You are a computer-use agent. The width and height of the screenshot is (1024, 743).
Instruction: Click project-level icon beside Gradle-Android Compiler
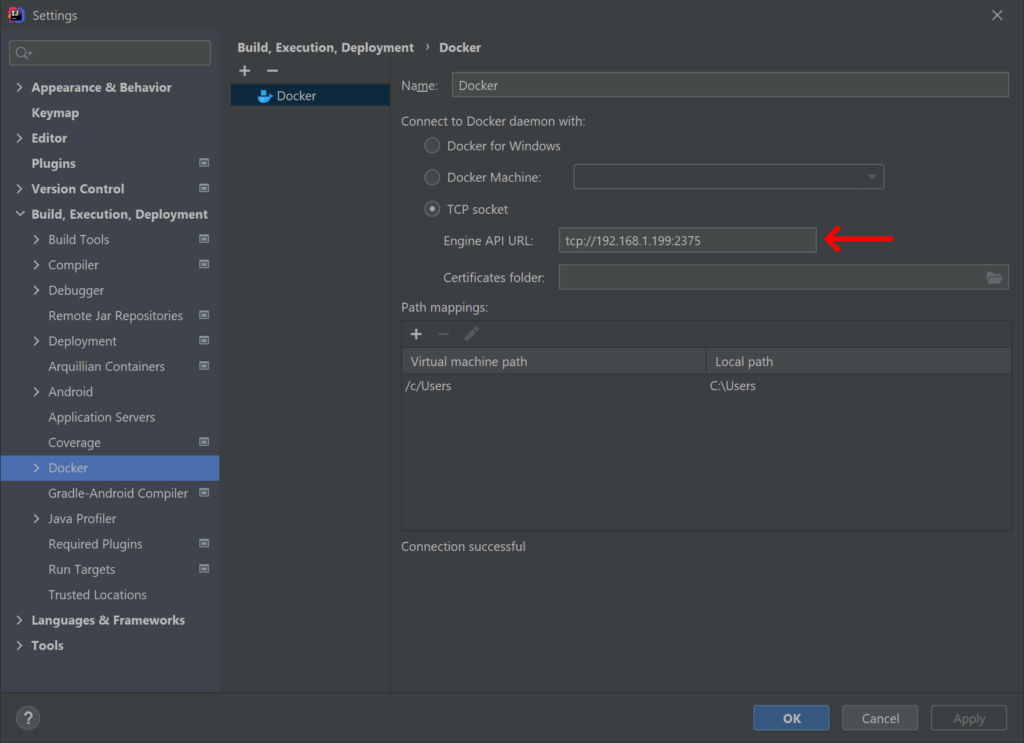pyautogui.click(x=204, y=493)
